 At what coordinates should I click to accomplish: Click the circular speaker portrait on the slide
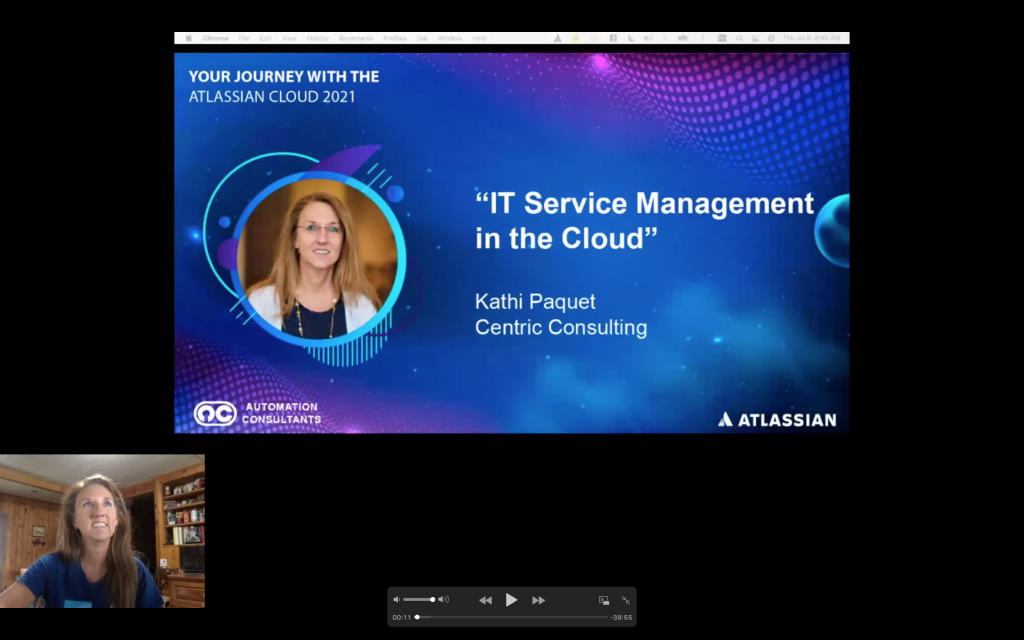pos(318,257)
